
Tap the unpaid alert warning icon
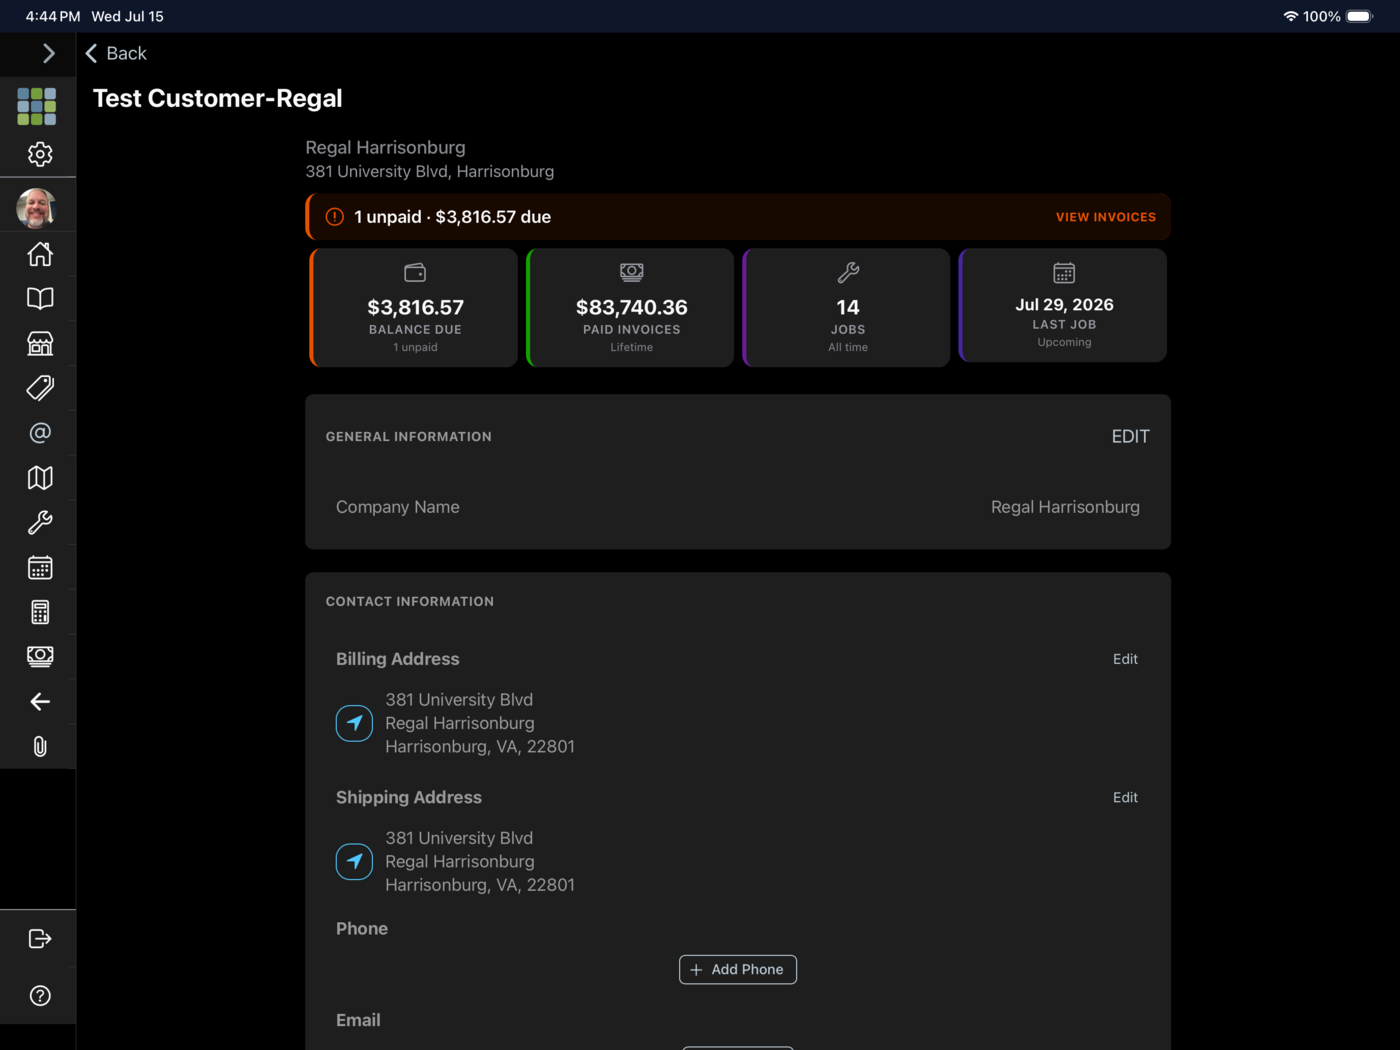pos(335,217)
